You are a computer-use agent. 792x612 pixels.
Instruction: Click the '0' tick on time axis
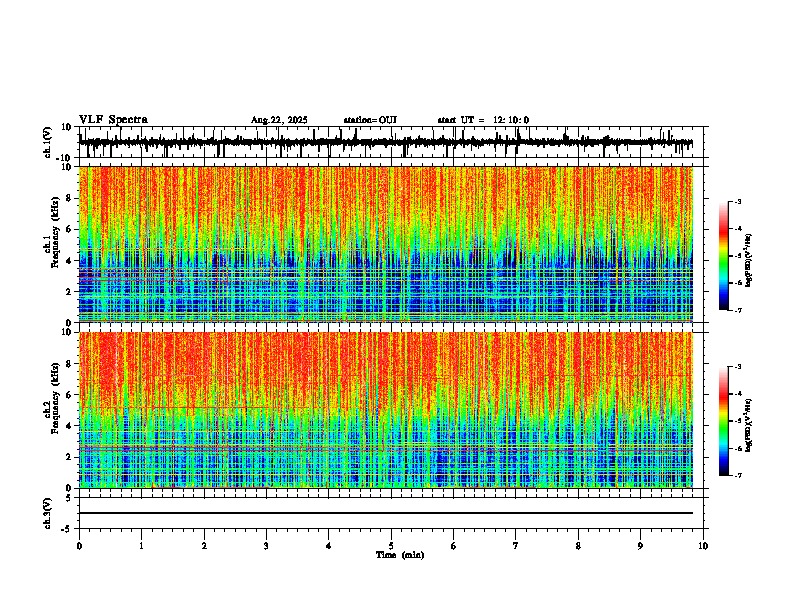[x=79, y=546]
